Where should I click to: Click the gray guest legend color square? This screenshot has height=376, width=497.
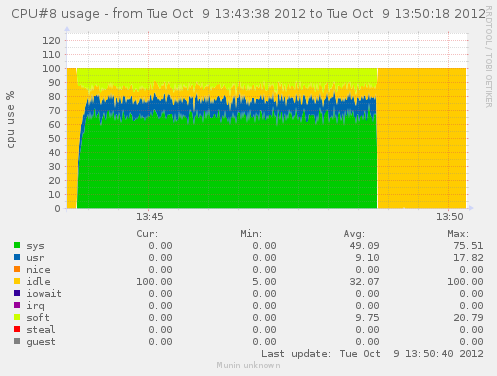pyautogui.click(x=17, y=341)
